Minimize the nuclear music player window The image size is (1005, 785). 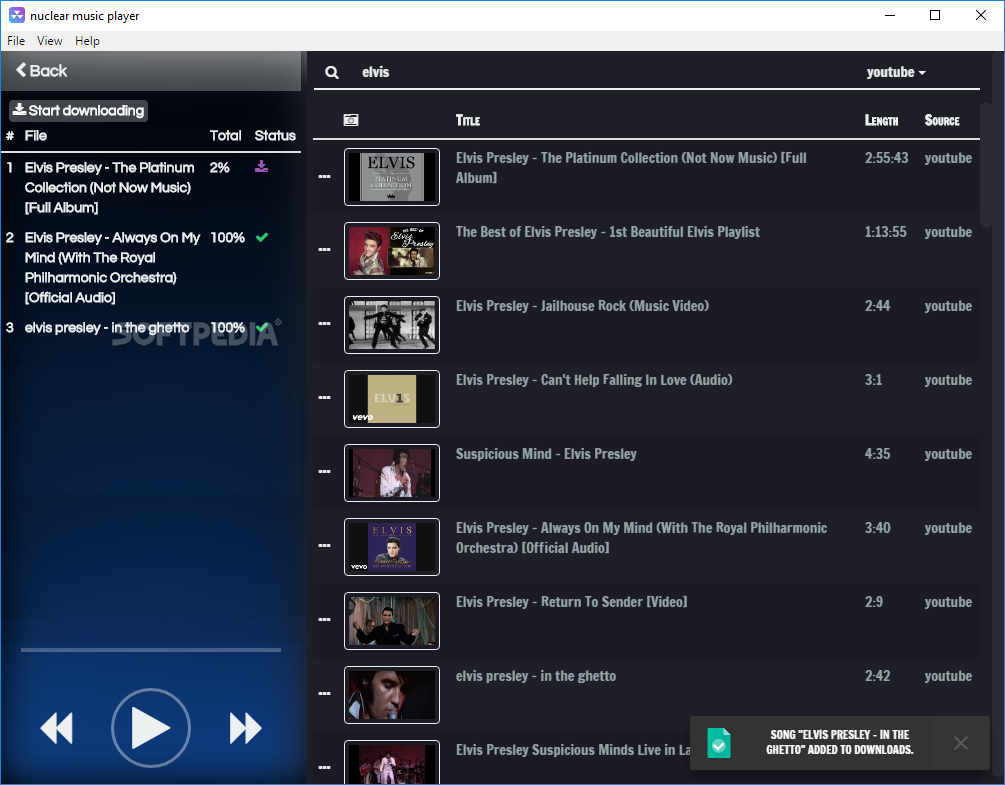(x=890, y=15)
